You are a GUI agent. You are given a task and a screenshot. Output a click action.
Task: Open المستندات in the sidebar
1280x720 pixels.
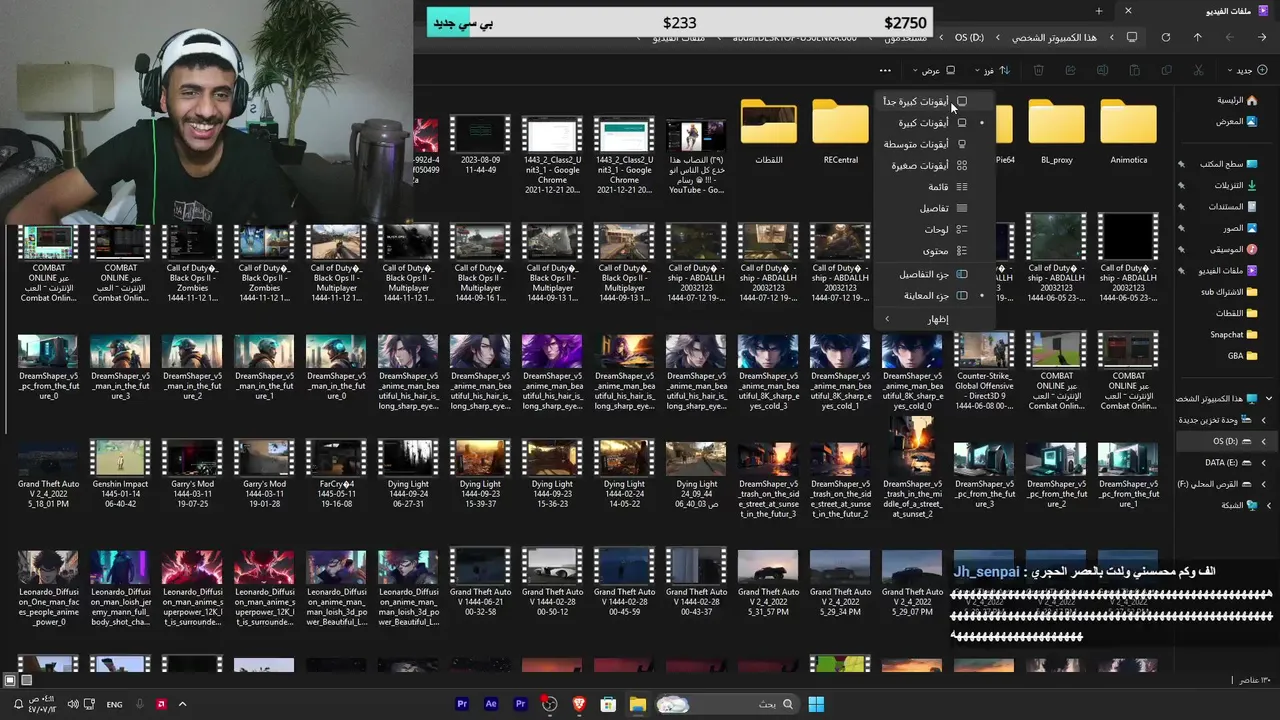(1233, 206)
